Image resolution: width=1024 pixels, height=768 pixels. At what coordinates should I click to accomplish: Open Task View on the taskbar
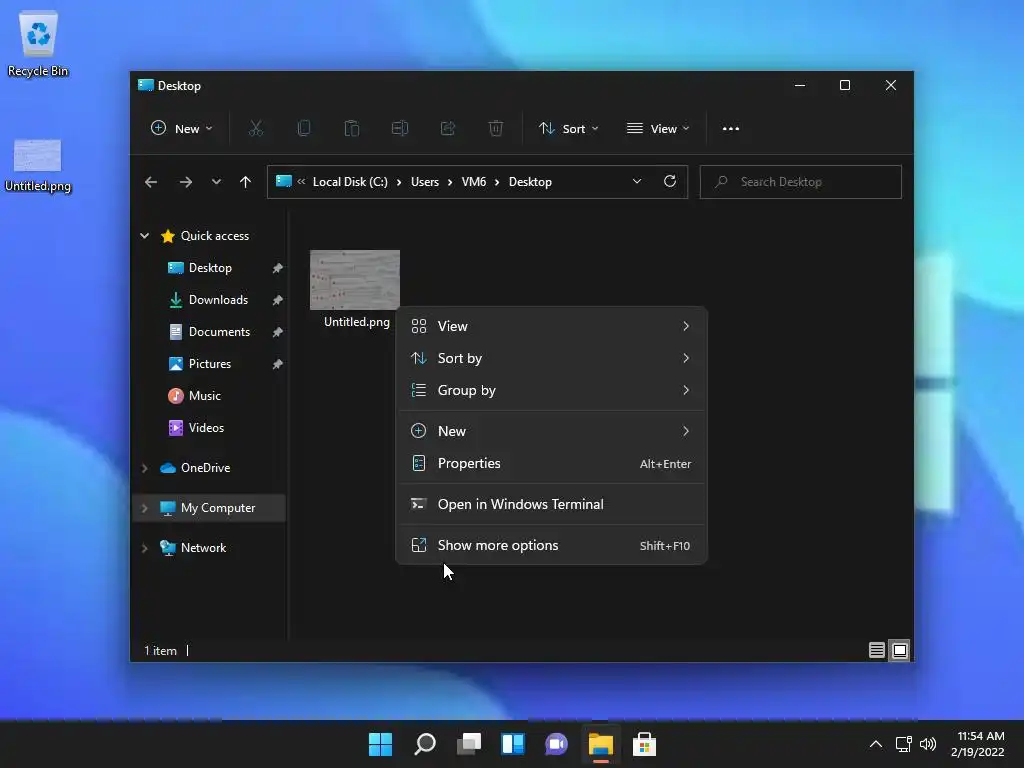(469, 744)
